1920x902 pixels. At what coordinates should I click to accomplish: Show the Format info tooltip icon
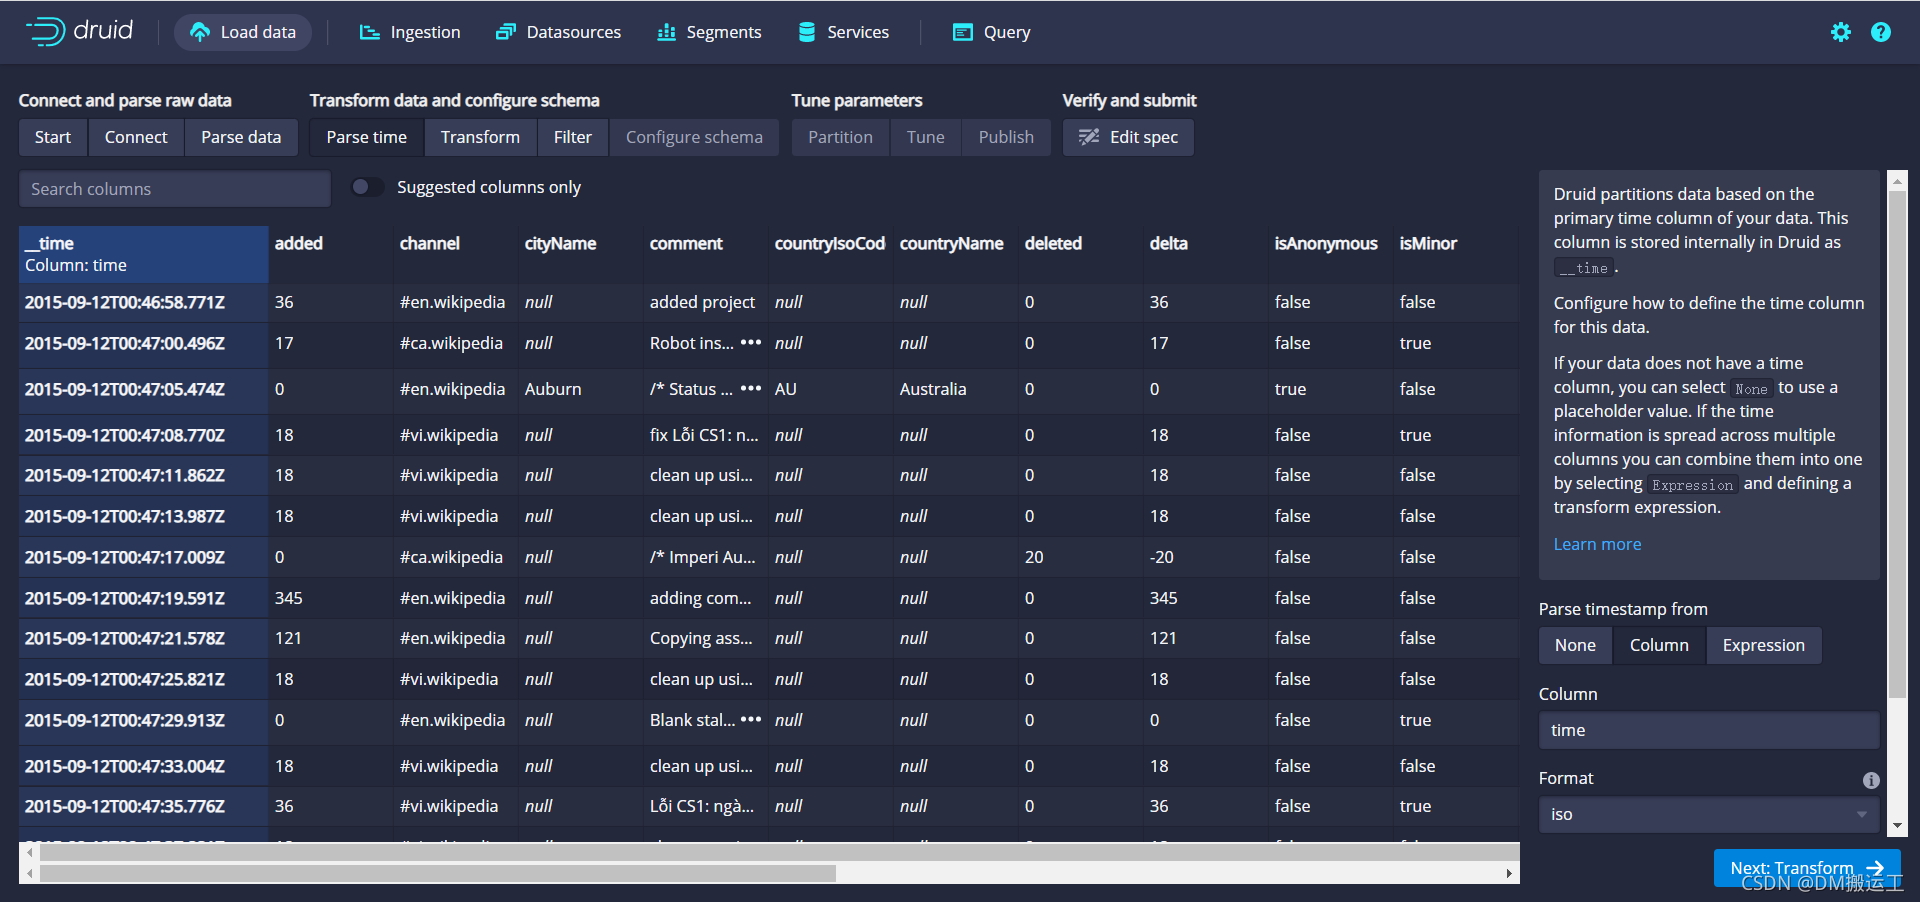pyautogui.click(x=1871, y=780)
